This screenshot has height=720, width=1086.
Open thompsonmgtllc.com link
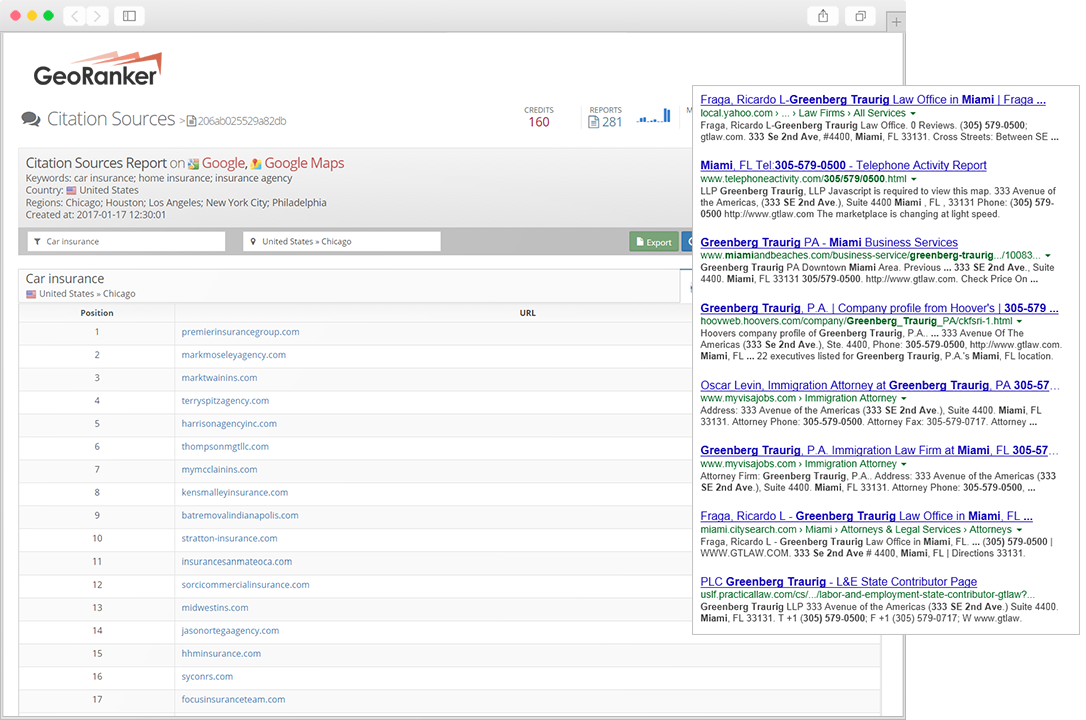pos(225,447)
